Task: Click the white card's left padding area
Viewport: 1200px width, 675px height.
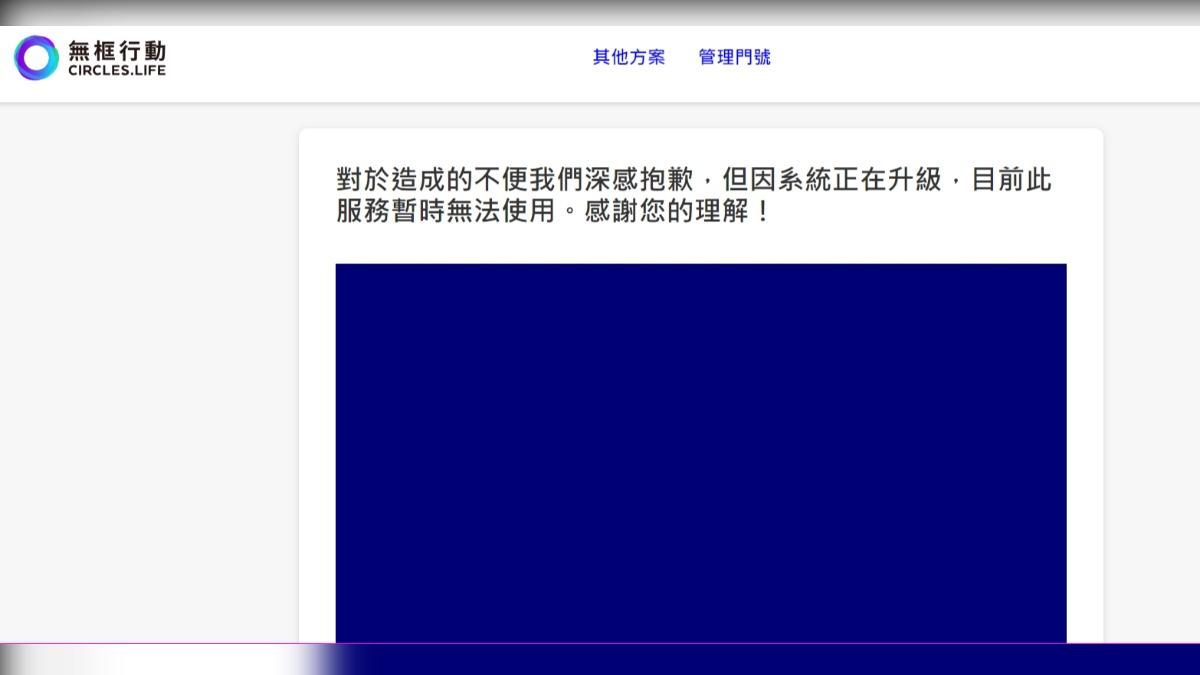Action: tap(317, 400)
